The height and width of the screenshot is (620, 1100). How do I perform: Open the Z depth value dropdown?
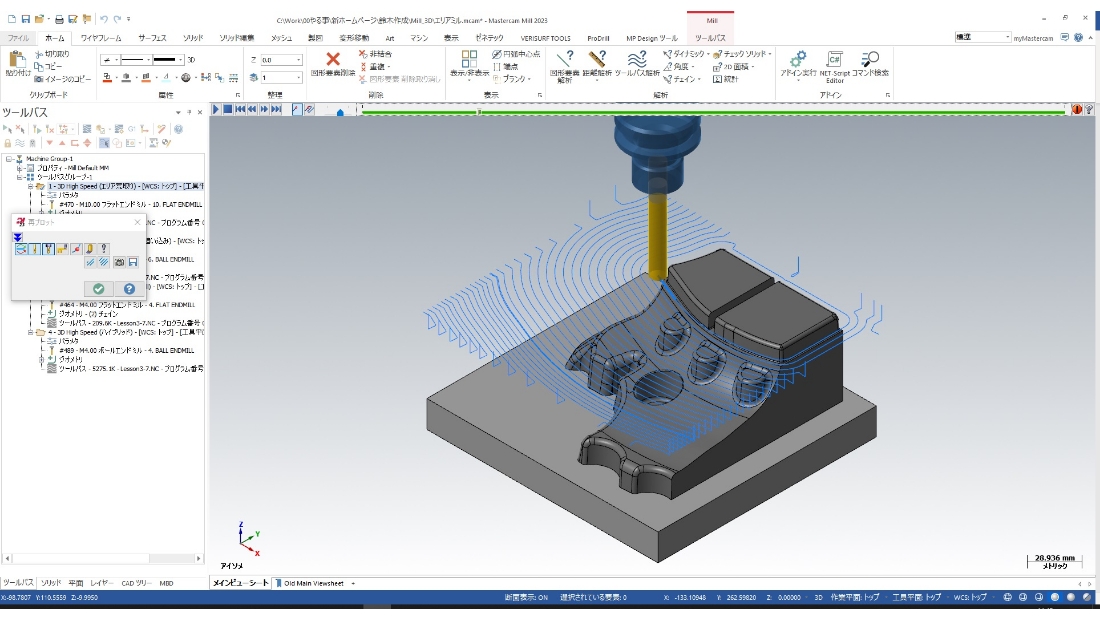pos(298,60)
